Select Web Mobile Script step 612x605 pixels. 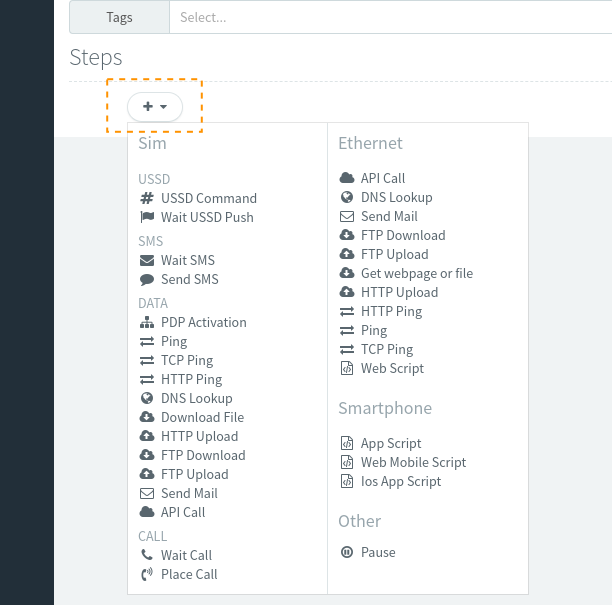tap(413, 462)
